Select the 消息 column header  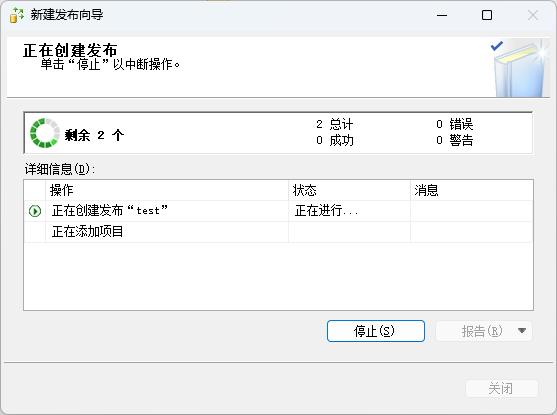(x=472, y=190)
